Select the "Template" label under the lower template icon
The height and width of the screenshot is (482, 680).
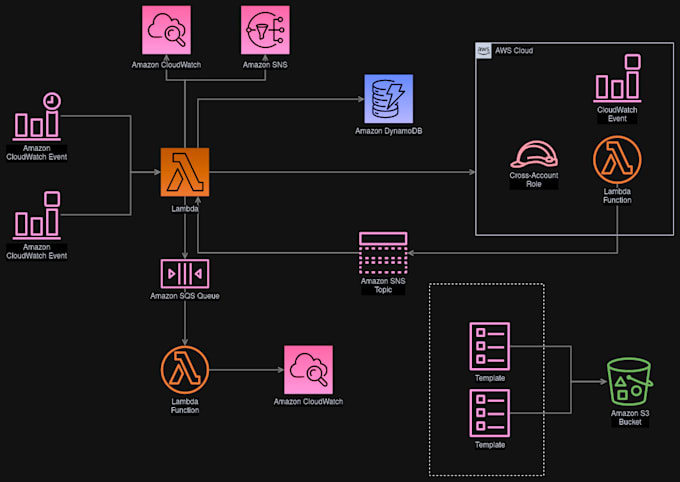click(x=490, y=445)
